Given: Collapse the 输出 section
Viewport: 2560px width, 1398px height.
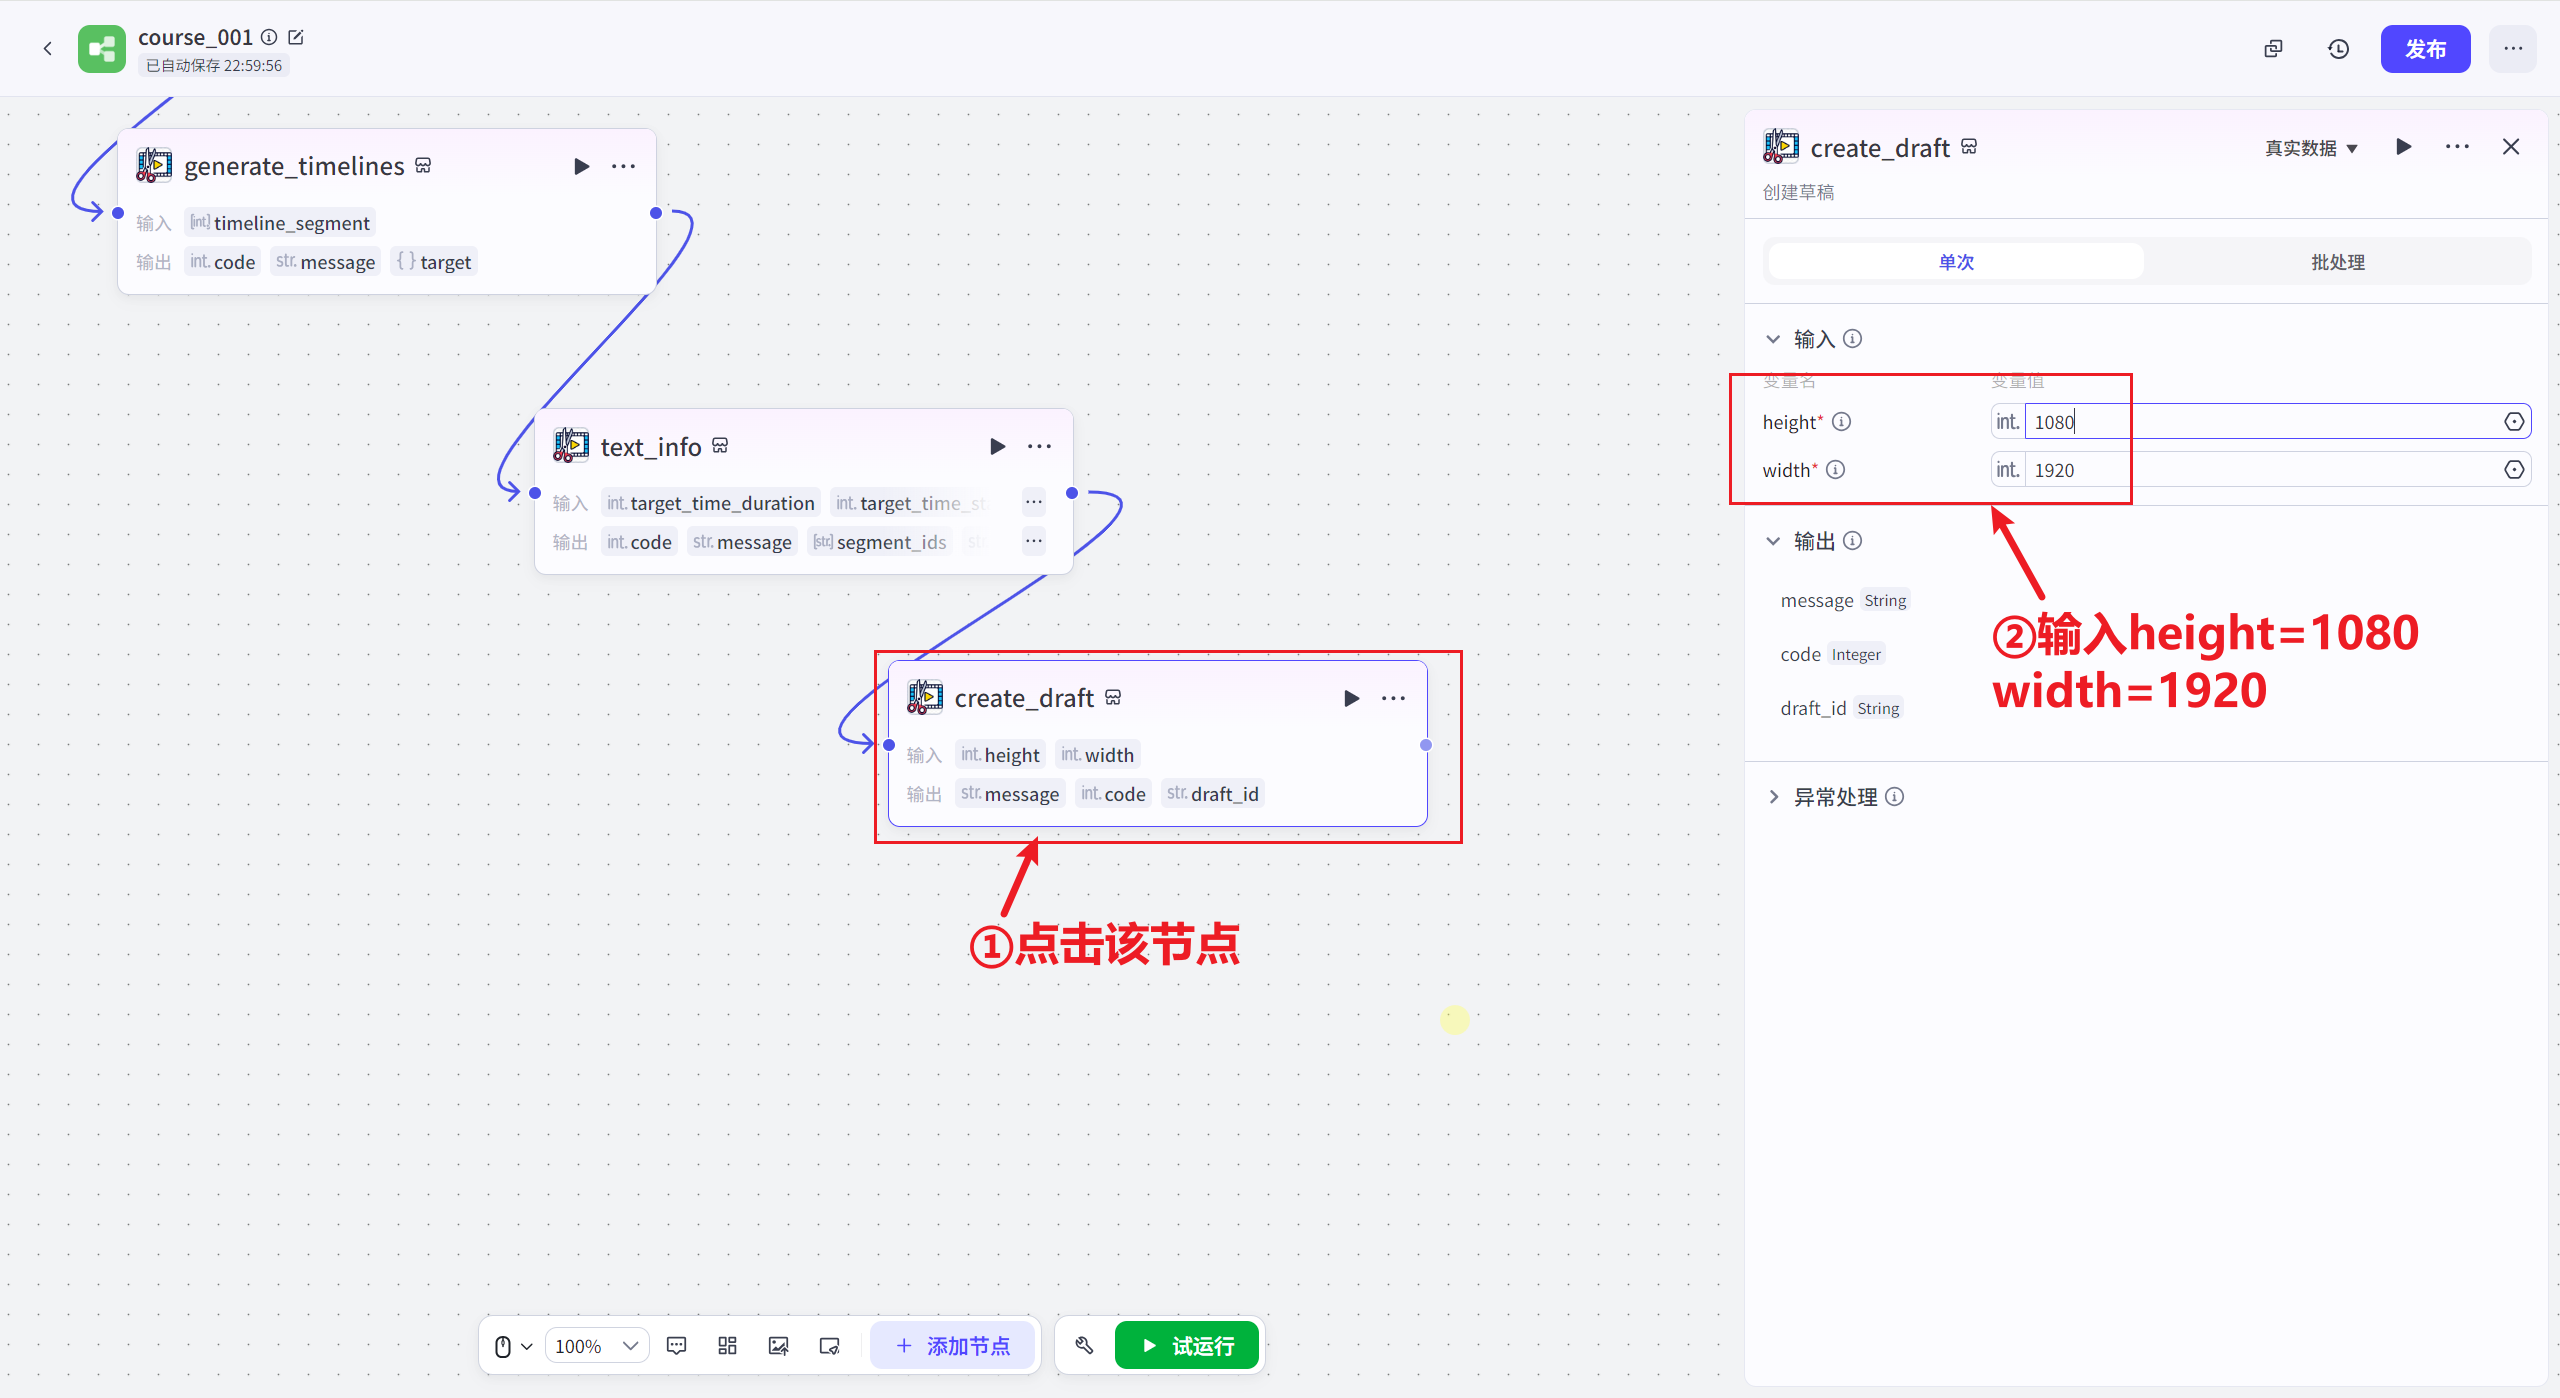Looking at the screenshot, I should pyautogui.click(x=1774, y=541).
